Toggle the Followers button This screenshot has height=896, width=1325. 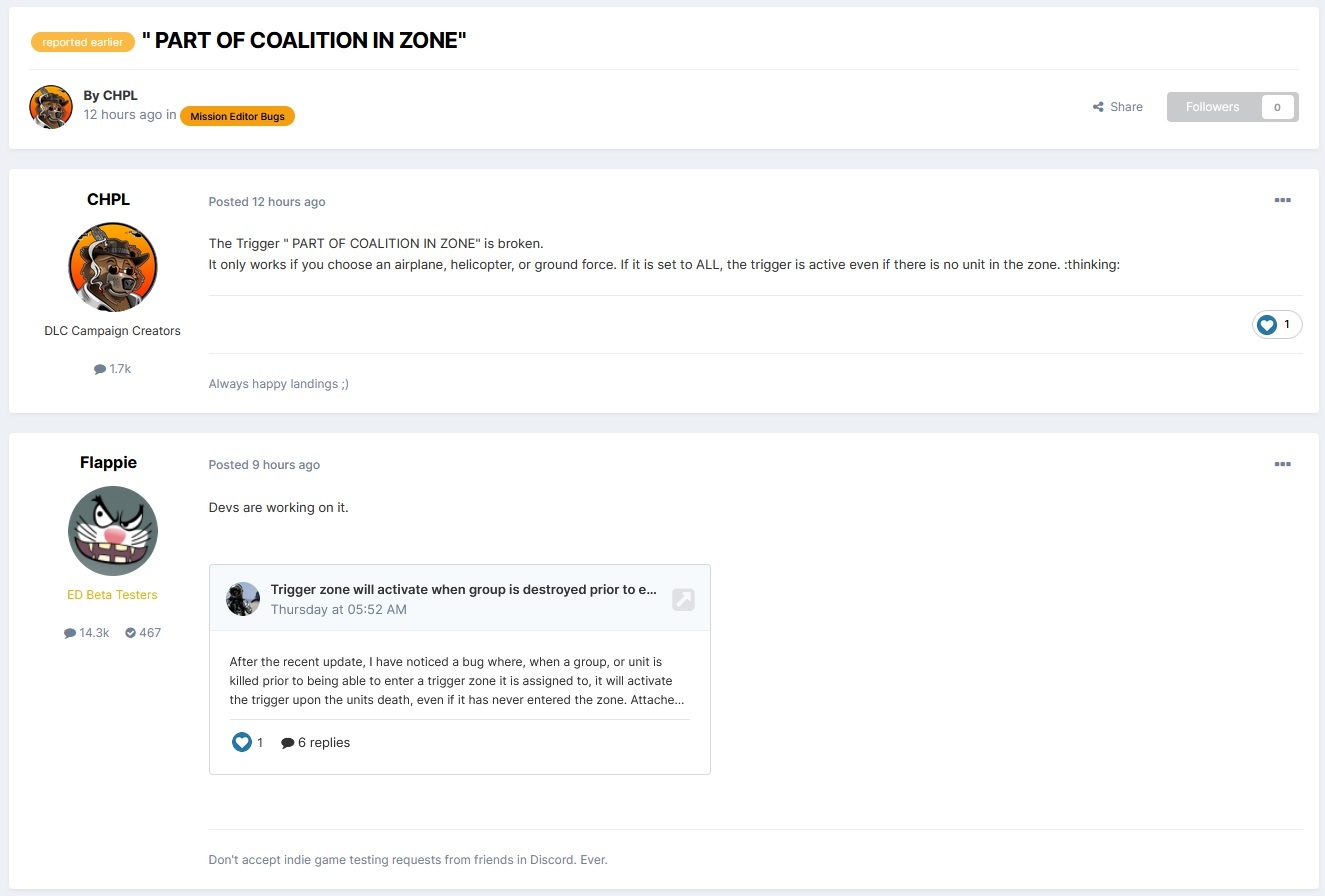click(x=1212, y=107)
